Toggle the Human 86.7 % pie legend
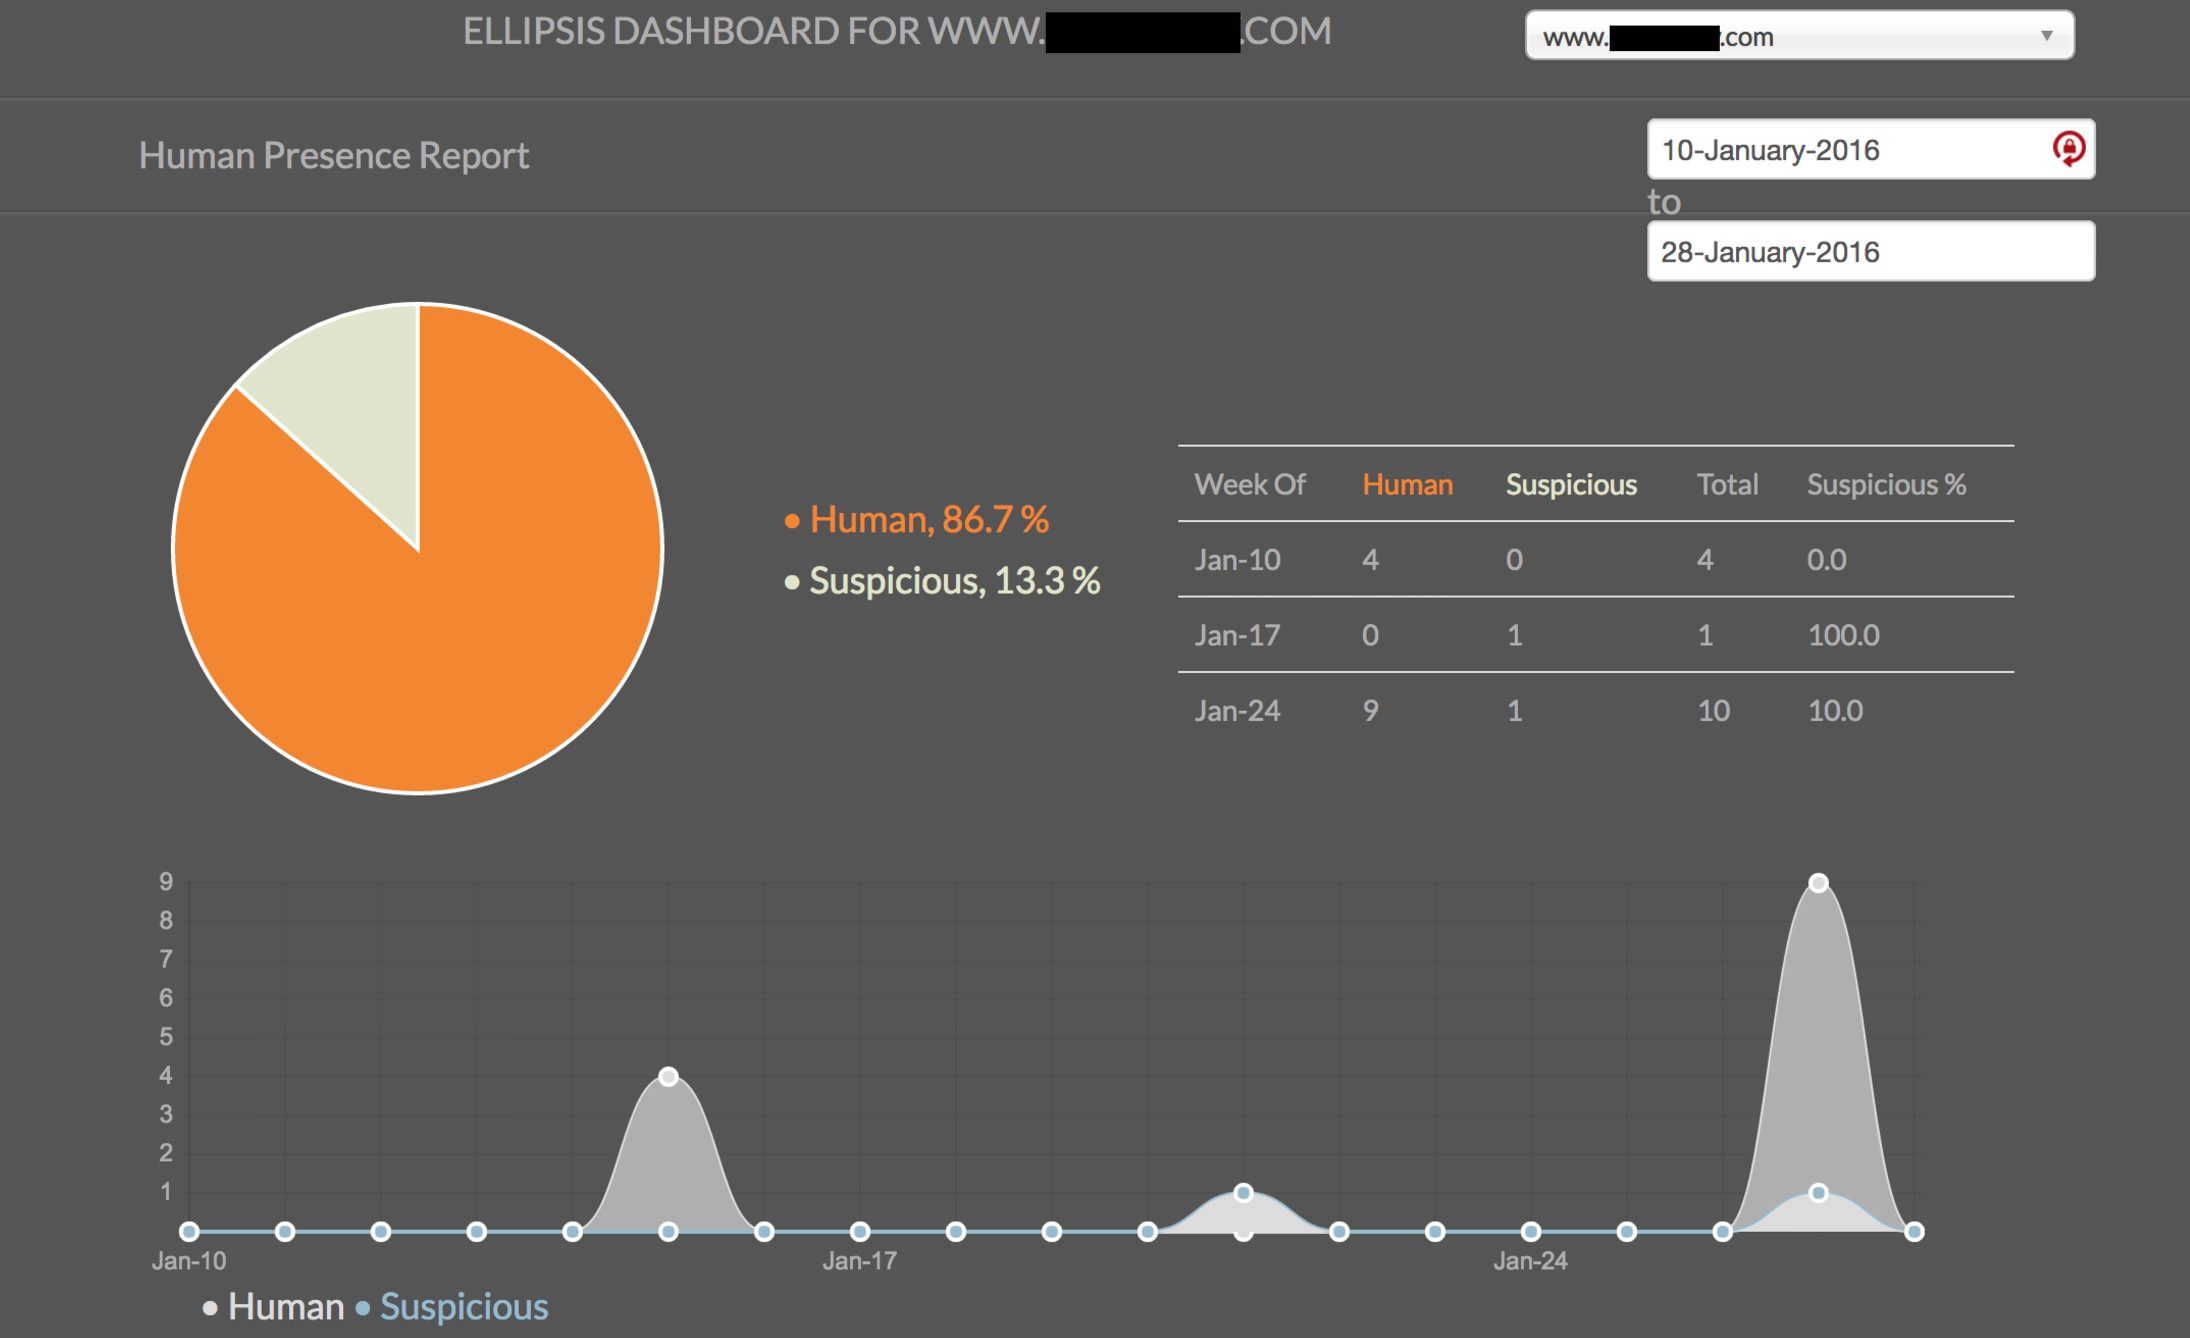This screenshot has height=1338, width=2190. click(918, 520)
